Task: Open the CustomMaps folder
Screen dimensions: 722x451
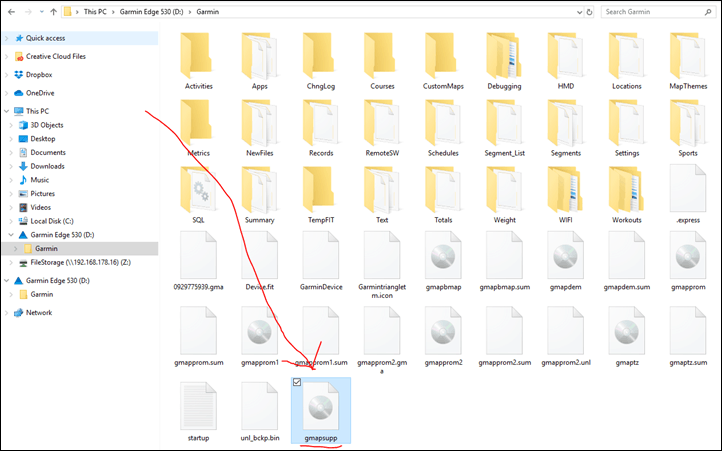Action: coord(443,60)
